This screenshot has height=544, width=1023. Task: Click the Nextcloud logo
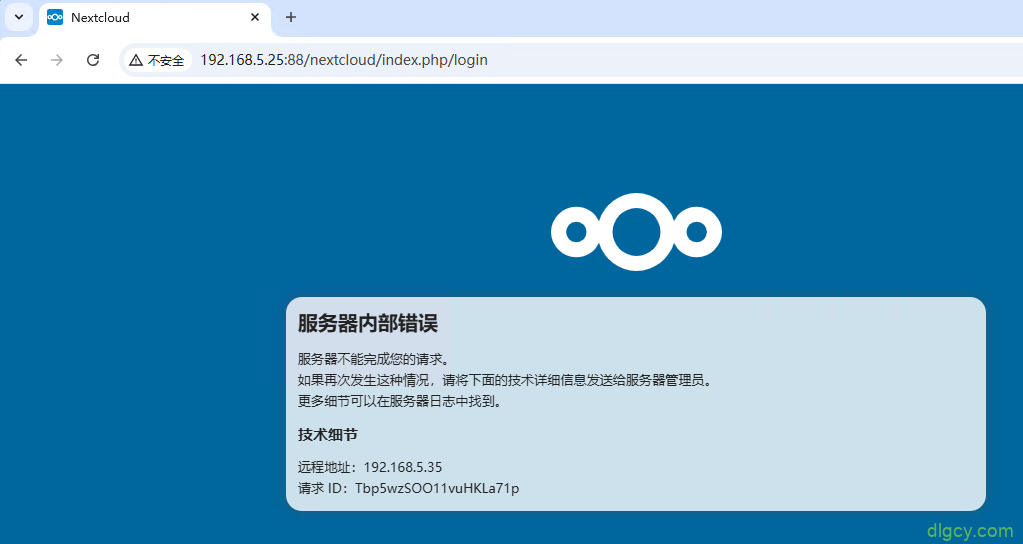click(636, 232)
